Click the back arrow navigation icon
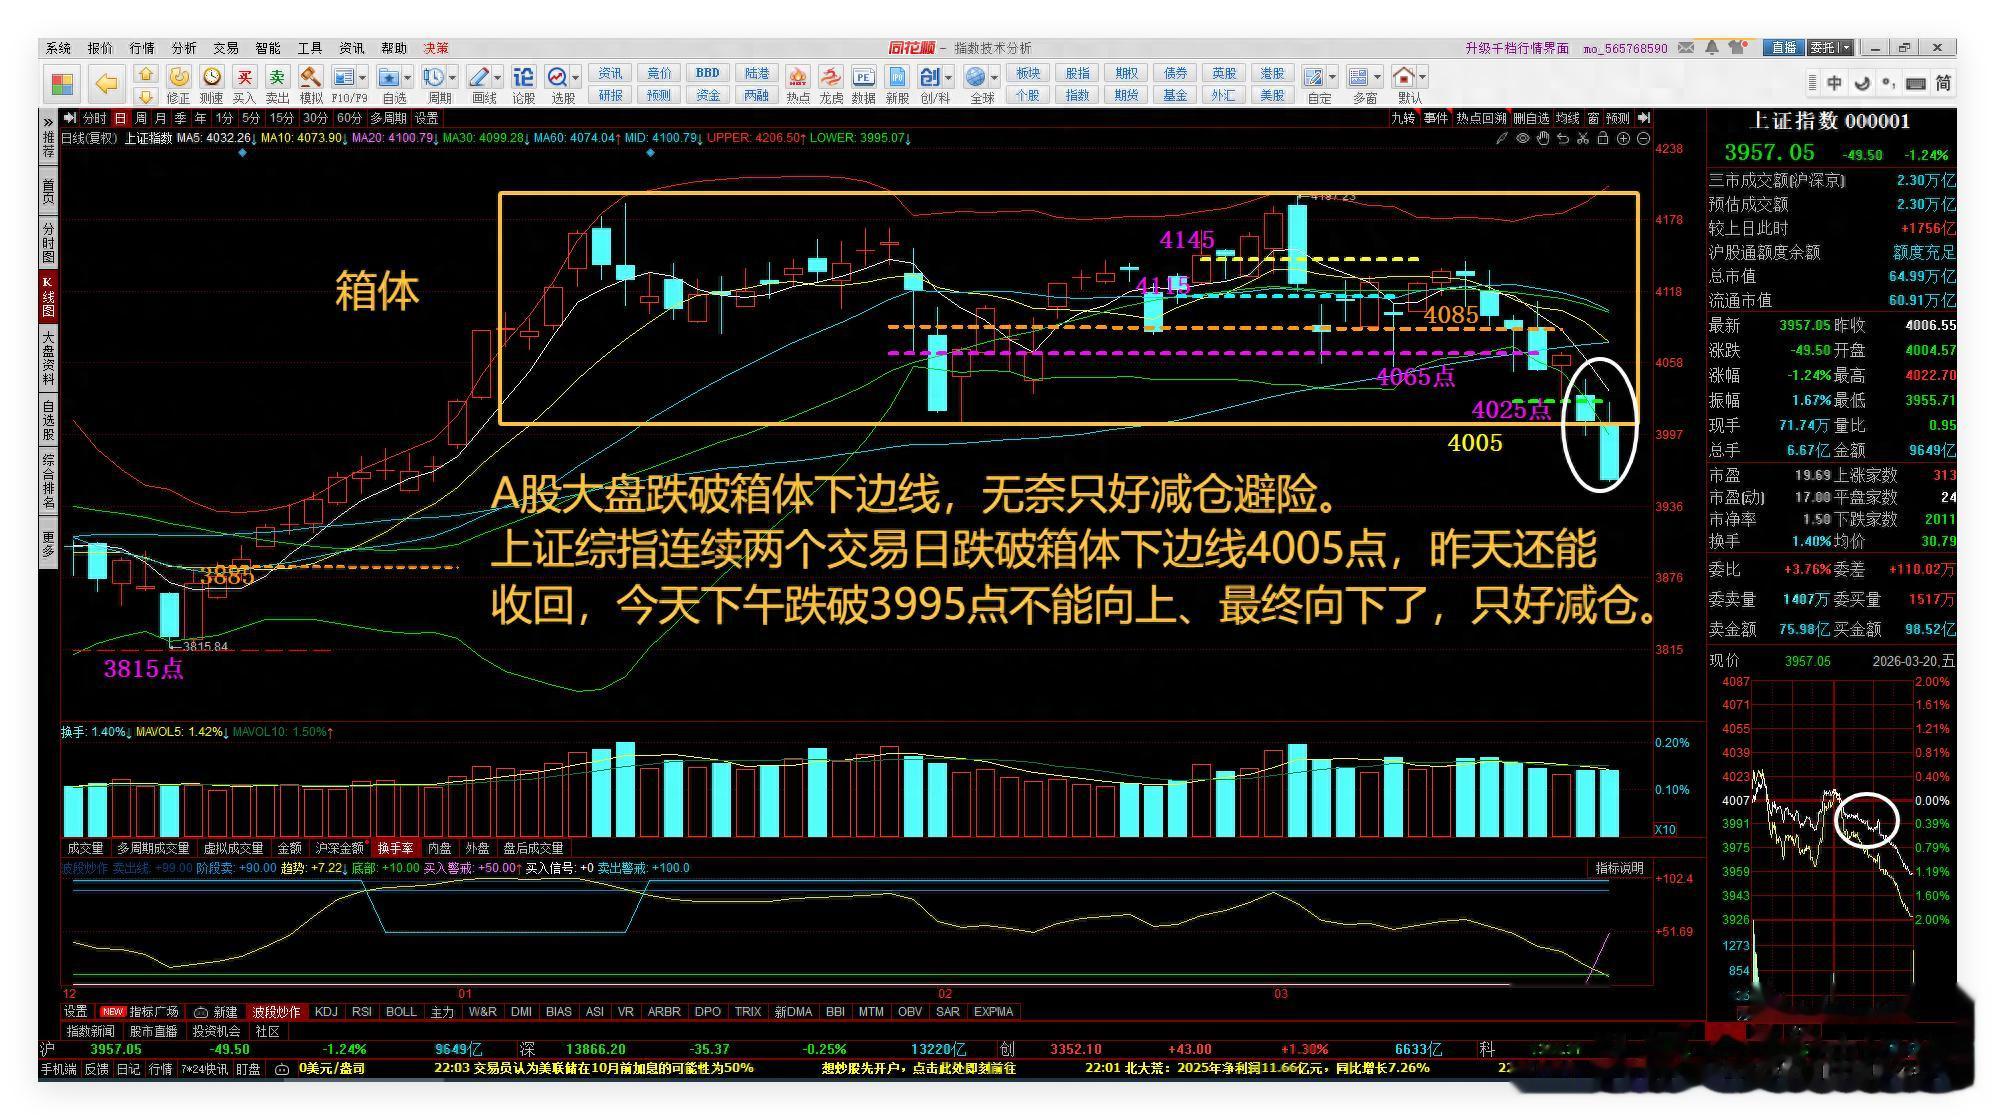 (106, 83)
